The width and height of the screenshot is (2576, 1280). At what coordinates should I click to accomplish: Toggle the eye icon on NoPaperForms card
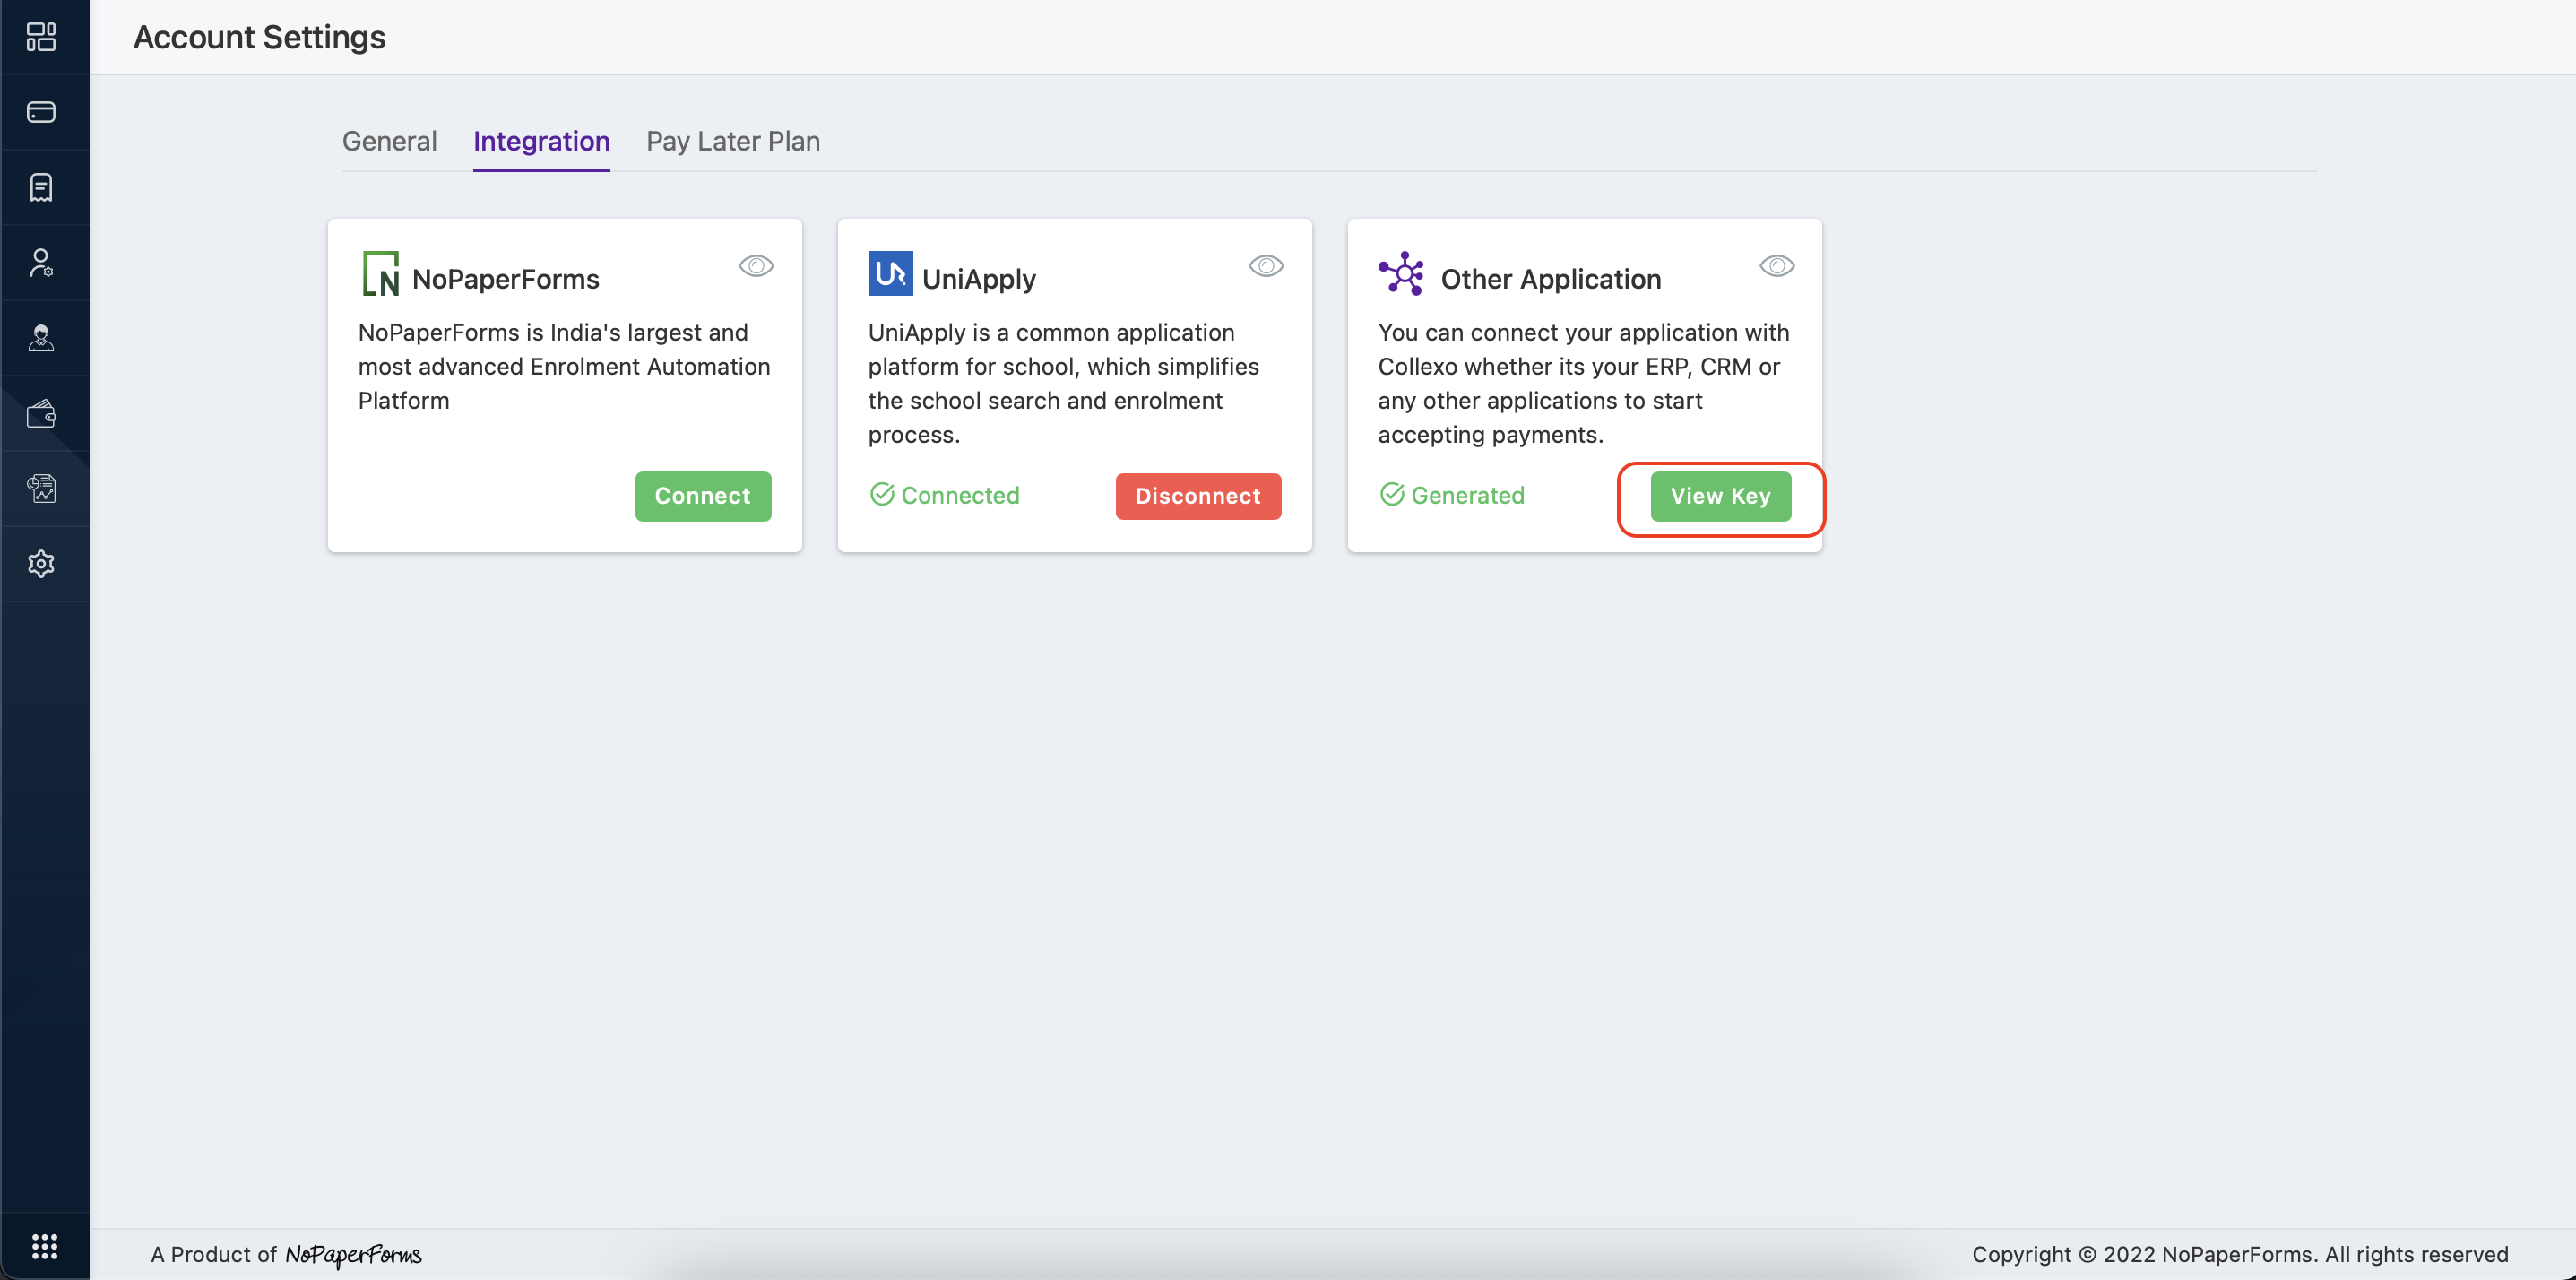click(x=756, y=266)
